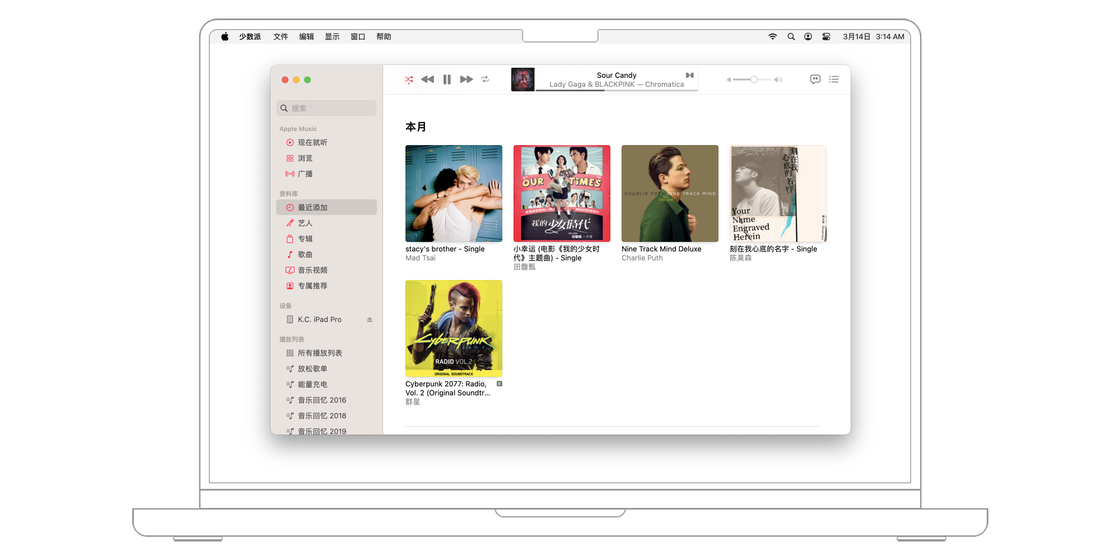Click the 'Nine Track Mind Deluxe' title
Screen dimensions: 1120x560
pos(661,249)
